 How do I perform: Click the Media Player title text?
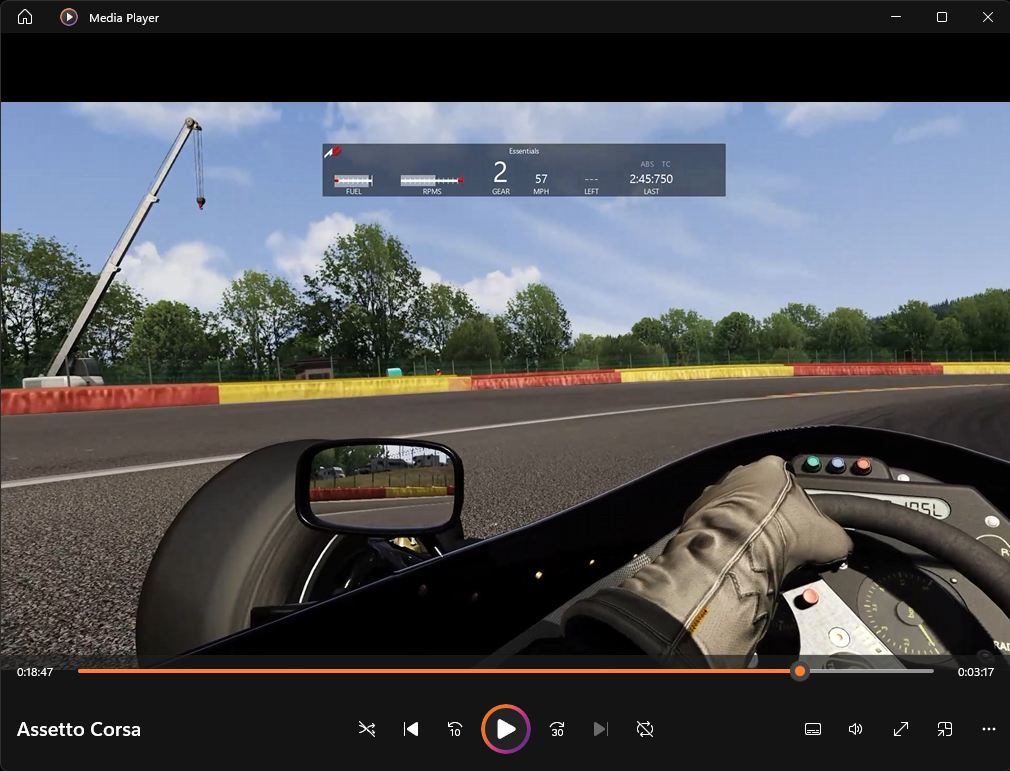pyautogui.click(x=124, y=18)
